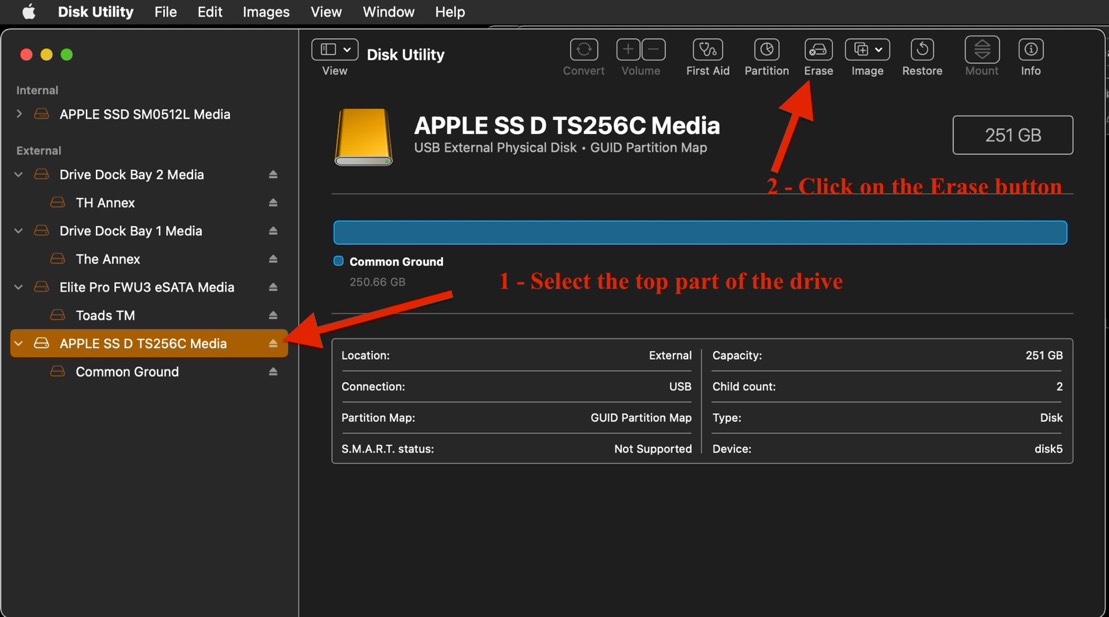
Task: Open the Apple menu
Action: pyautogui.click(x=28, y=12)
